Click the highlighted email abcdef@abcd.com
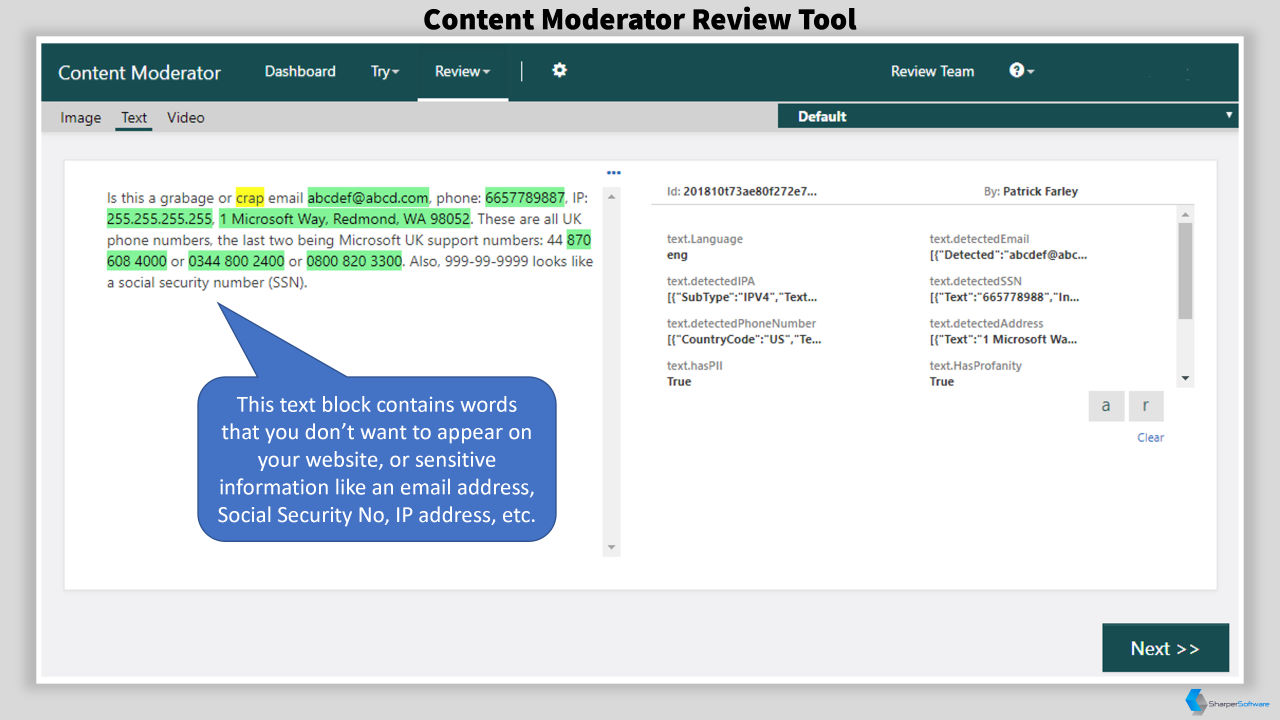Image resolution: width=1280 pixels, height=720 pixels. coord(368,198)
